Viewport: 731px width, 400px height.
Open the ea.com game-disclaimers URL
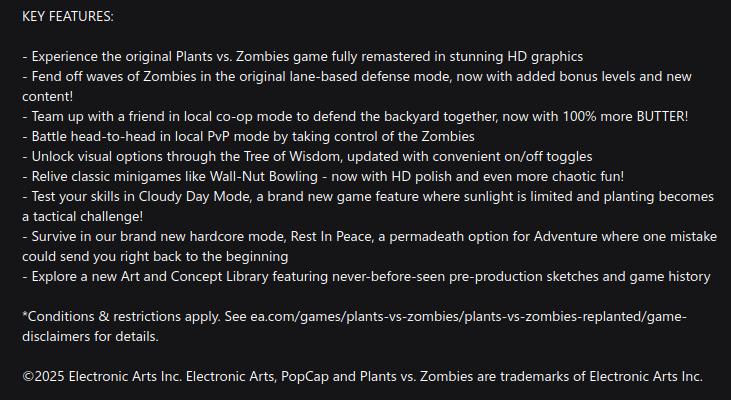468,317
